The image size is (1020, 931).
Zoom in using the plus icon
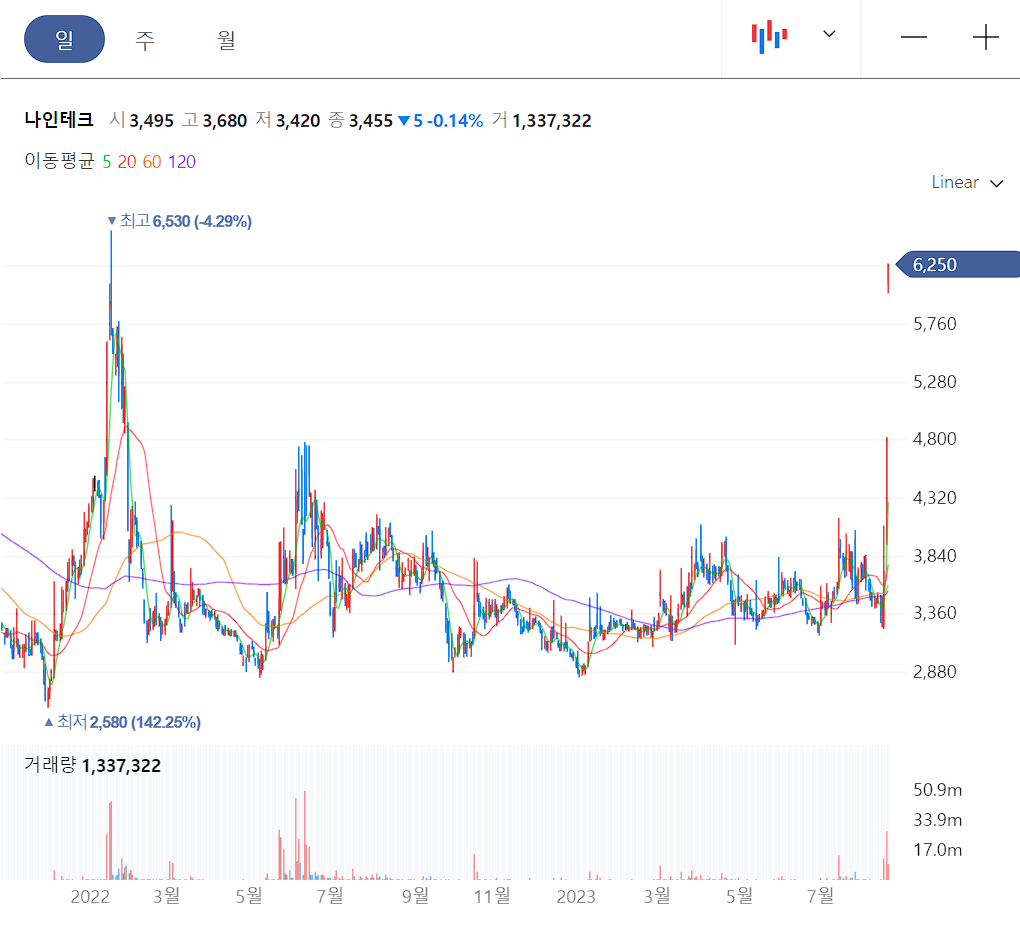[985, 37]
